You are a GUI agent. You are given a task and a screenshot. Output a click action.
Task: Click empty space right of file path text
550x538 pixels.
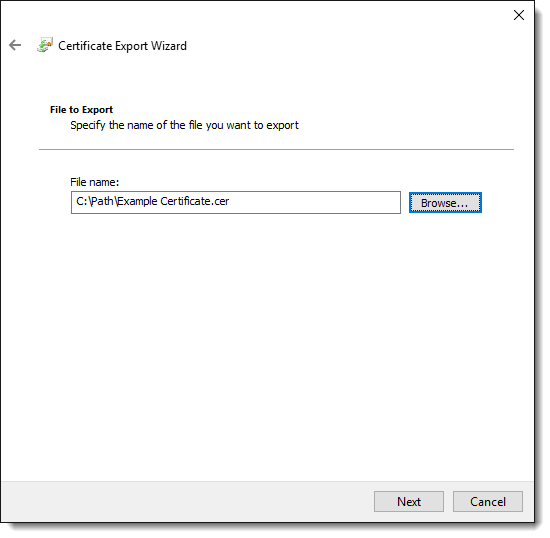point(314,202)
